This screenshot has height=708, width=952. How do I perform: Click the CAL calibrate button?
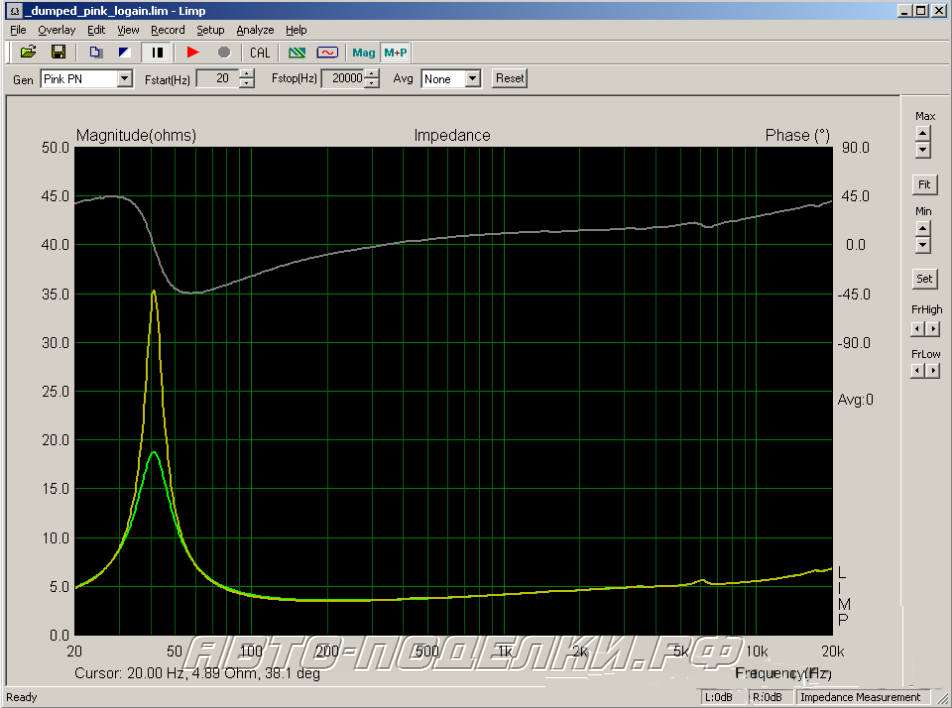tap(260, 53)
